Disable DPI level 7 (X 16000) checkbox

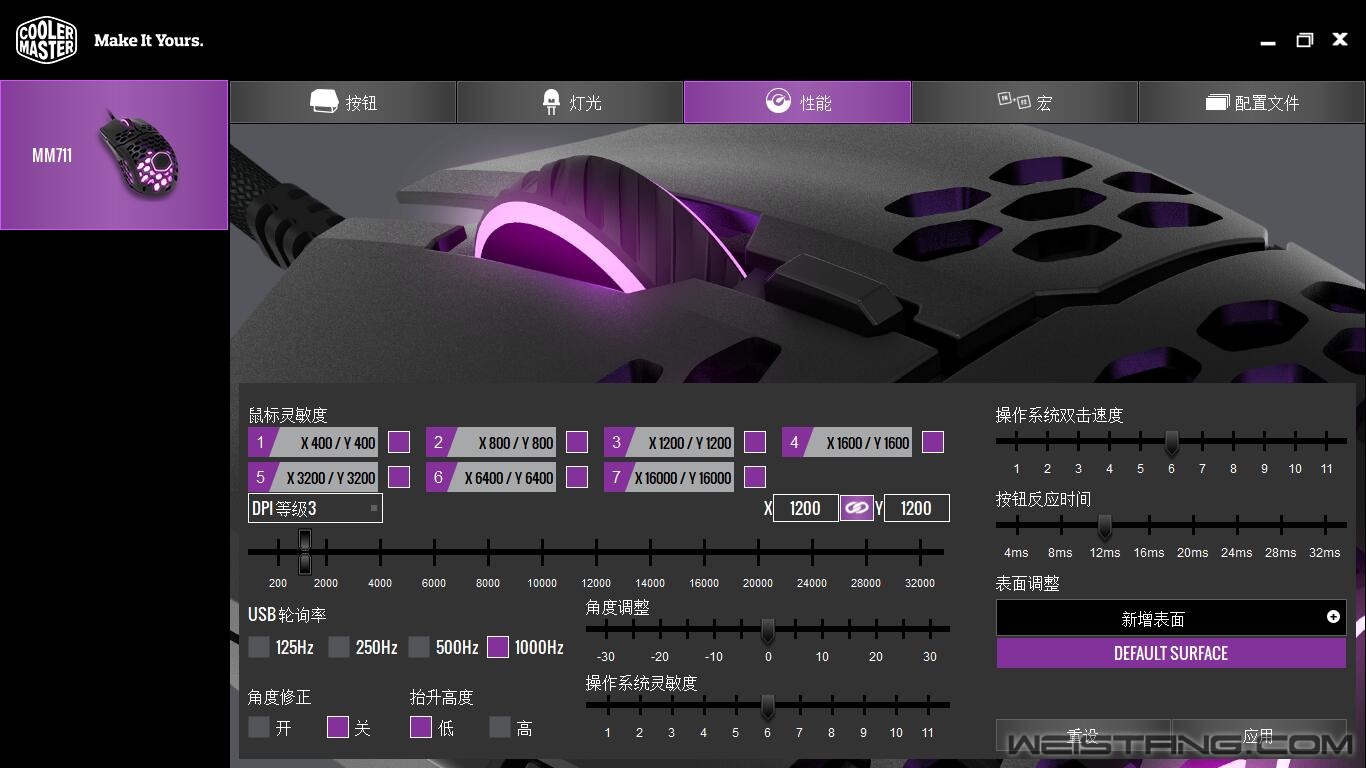755,477
